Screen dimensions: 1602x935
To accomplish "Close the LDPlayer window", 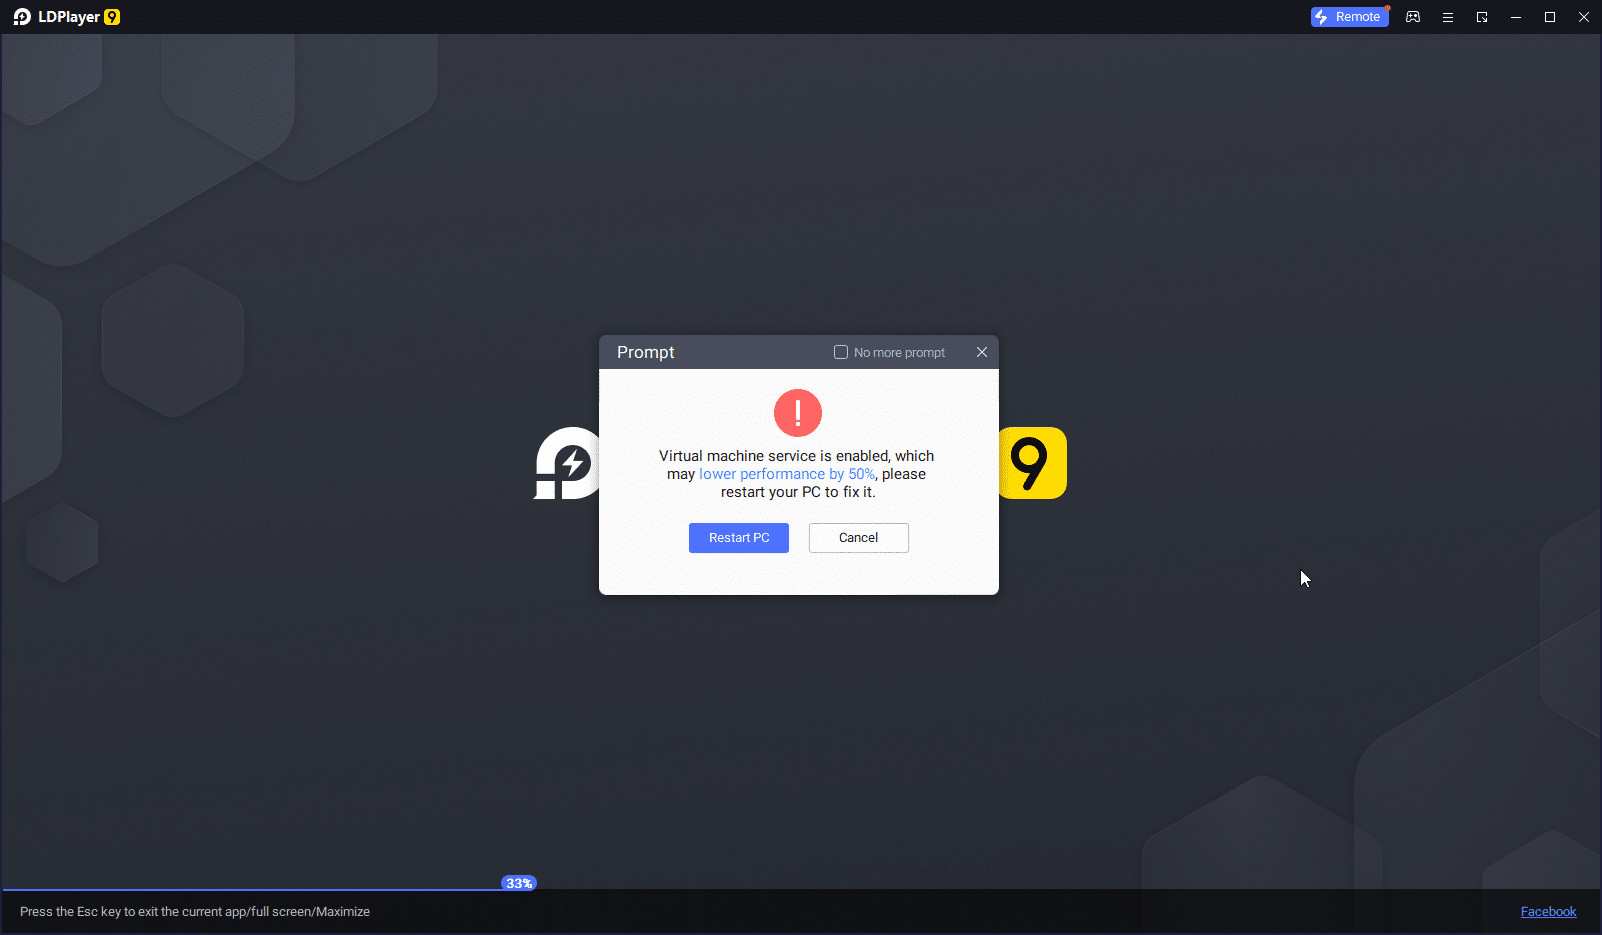I will point(1584,17).
